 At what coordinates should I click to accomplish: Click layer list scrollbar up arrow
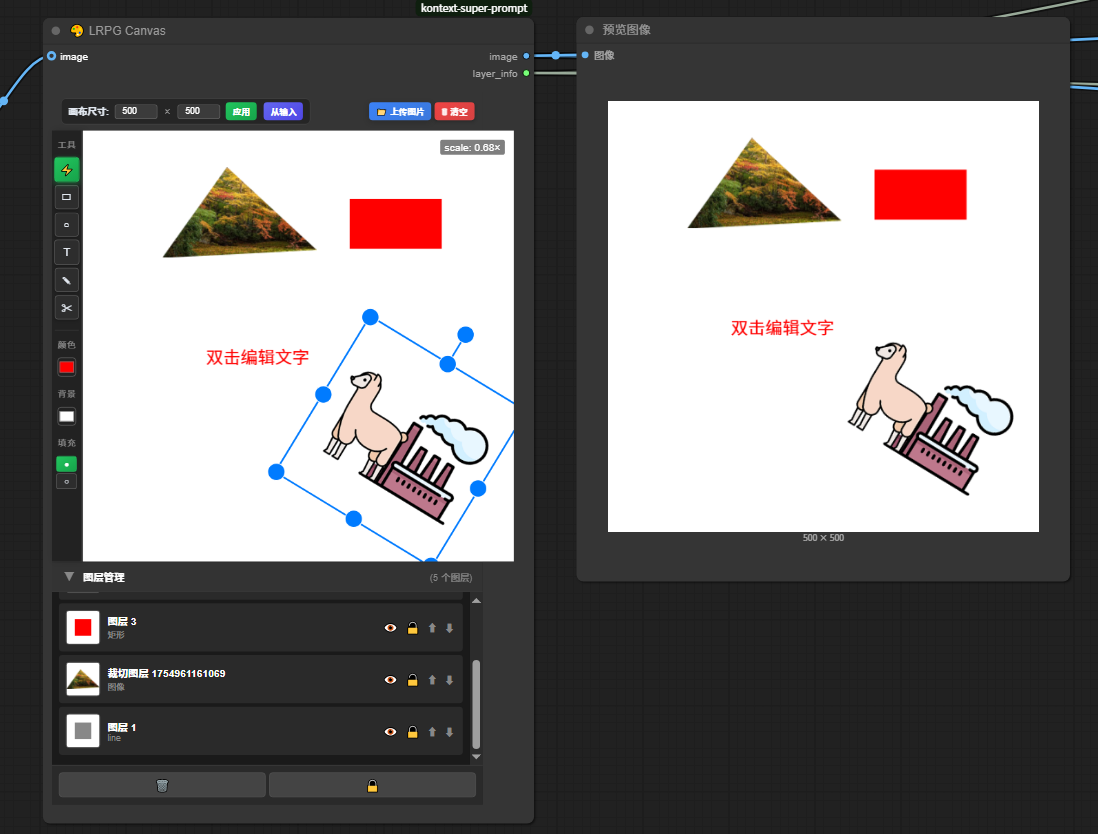(476, 601)
